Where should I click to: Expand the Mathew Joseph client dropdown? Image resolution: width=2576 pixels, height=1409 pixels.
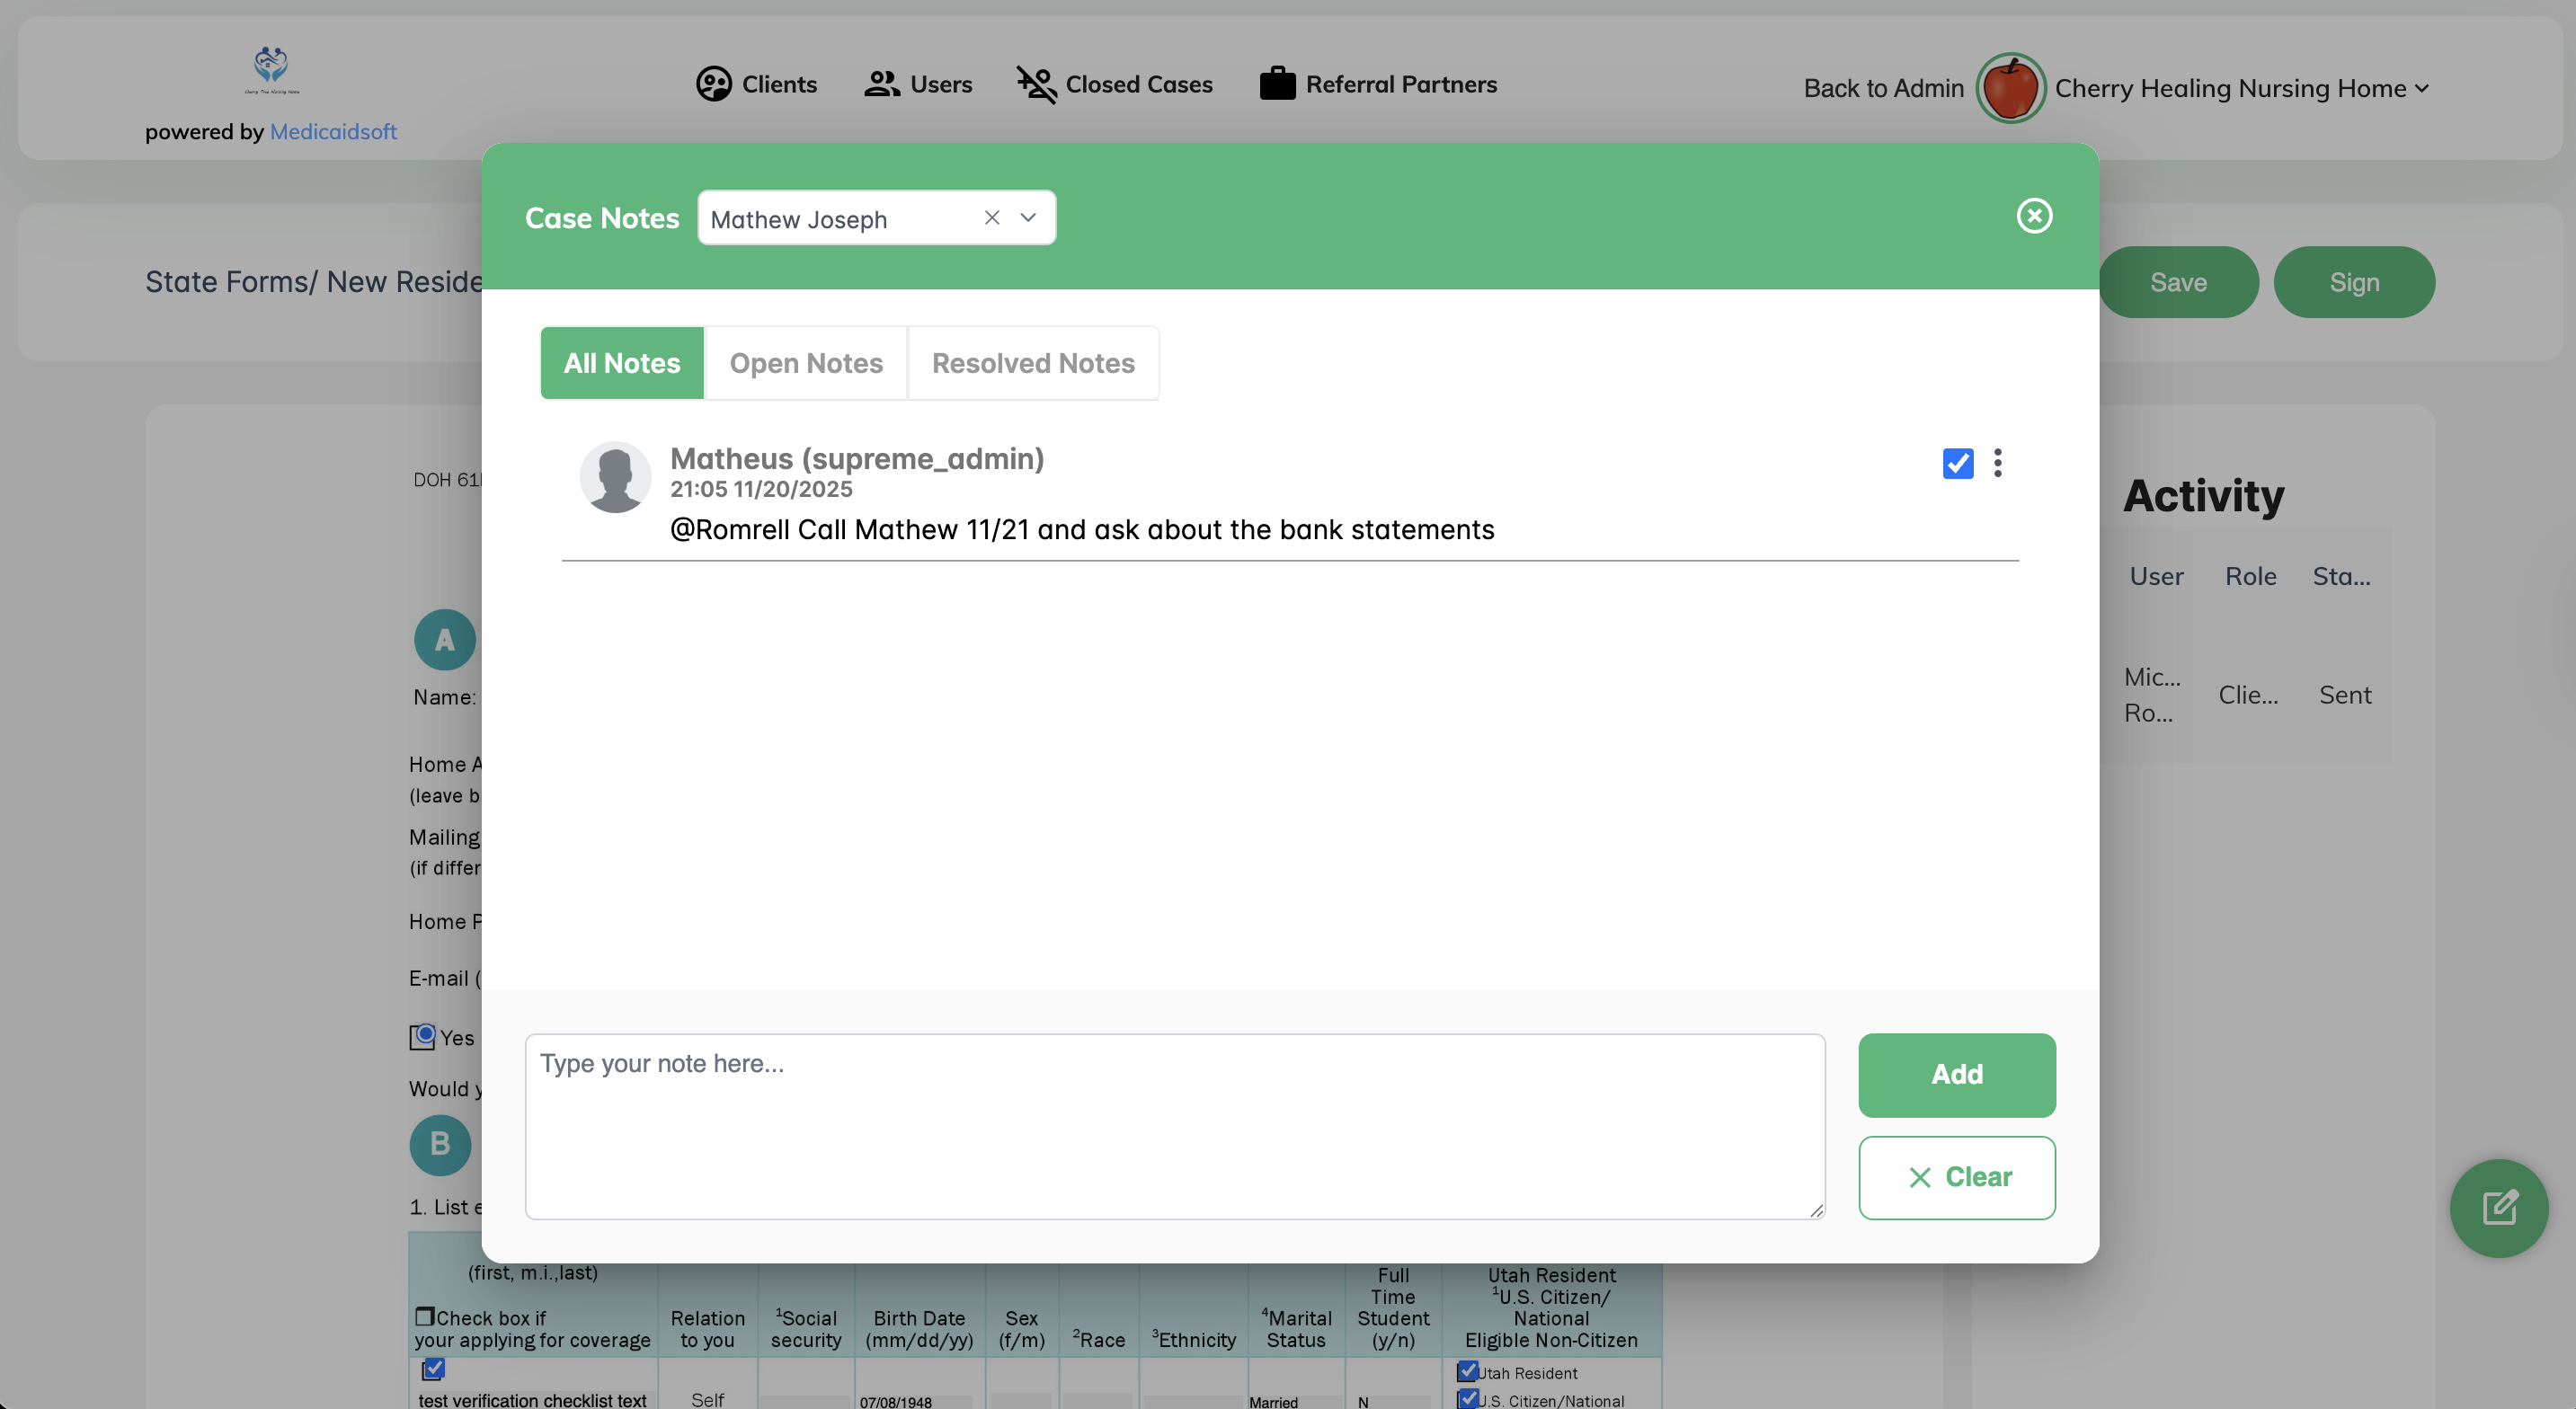pyautogui.click(x=1028, y=217)
